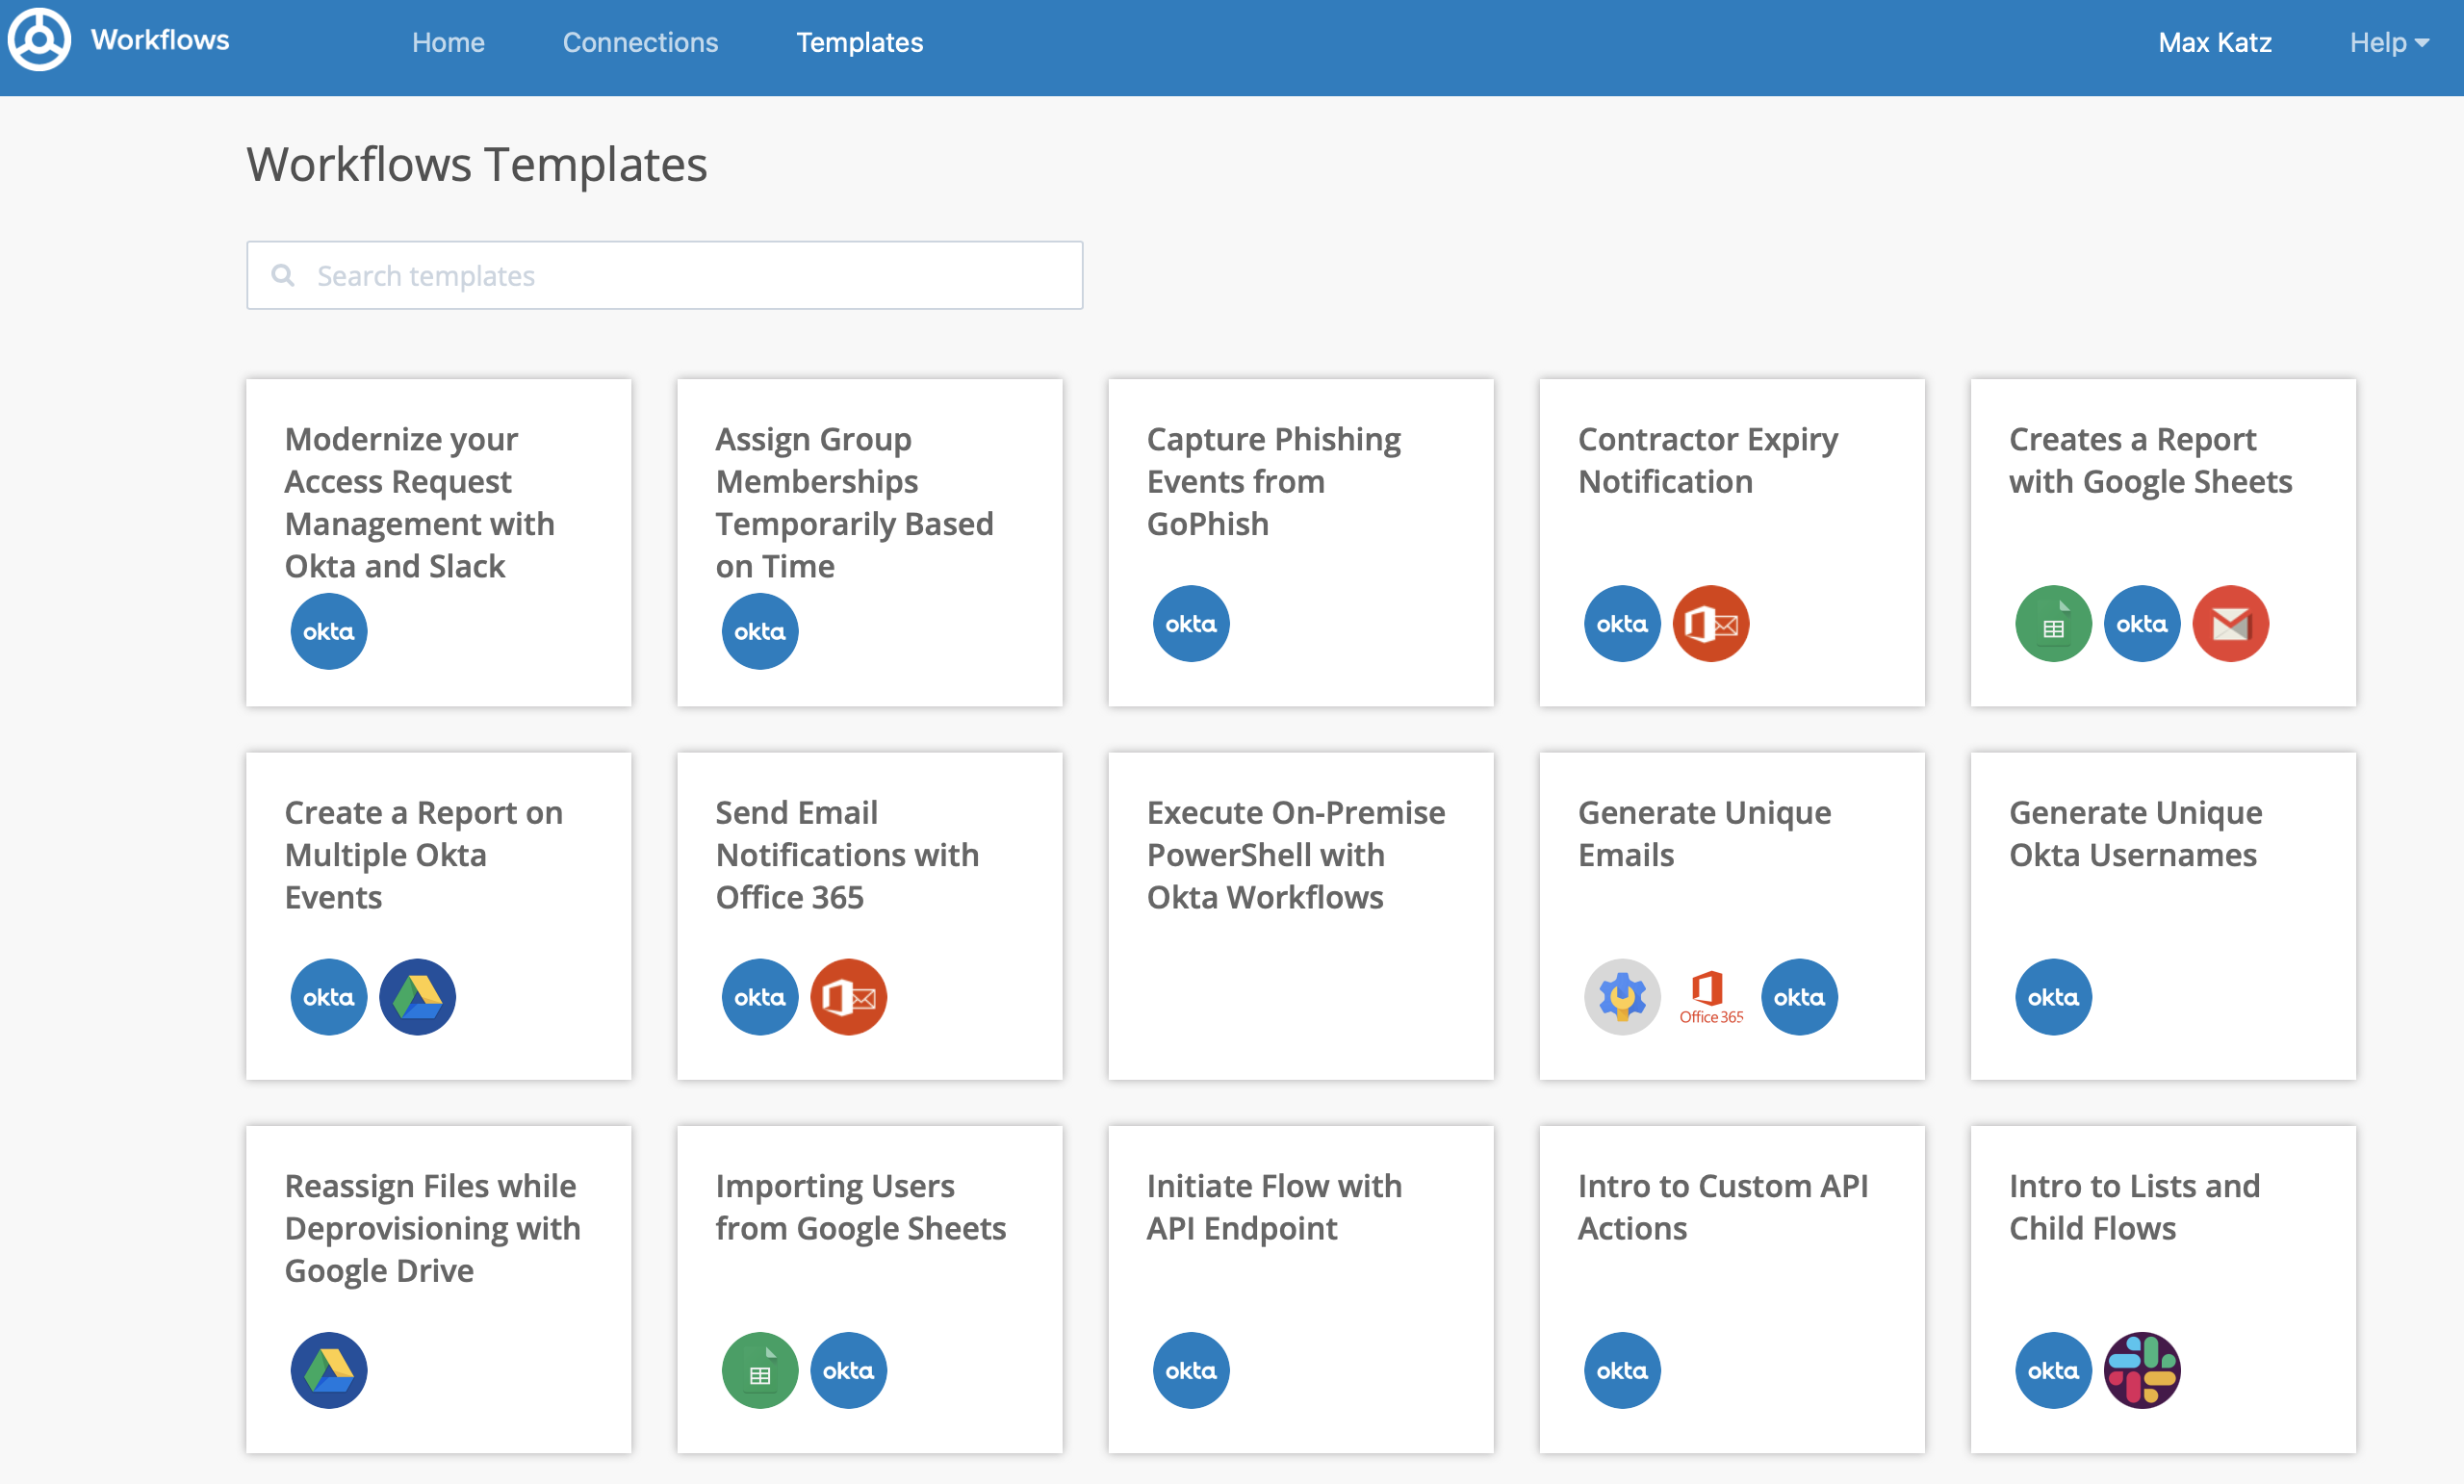The width and height of the screenshot is (2464, 1484).
Task: Open the Generate Unique Okta Usernames template
Action: 2134,834
